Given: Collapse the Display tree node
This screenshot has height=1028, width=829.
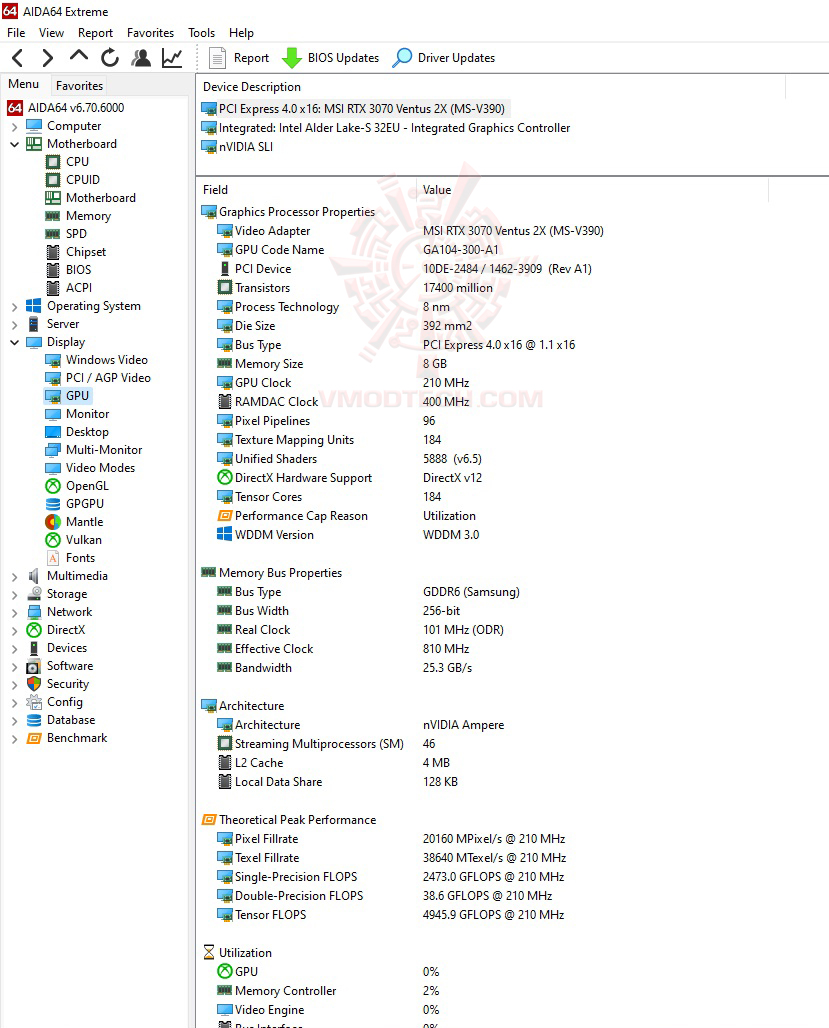Looking at the screenshot, I should (x=14, y=342).
